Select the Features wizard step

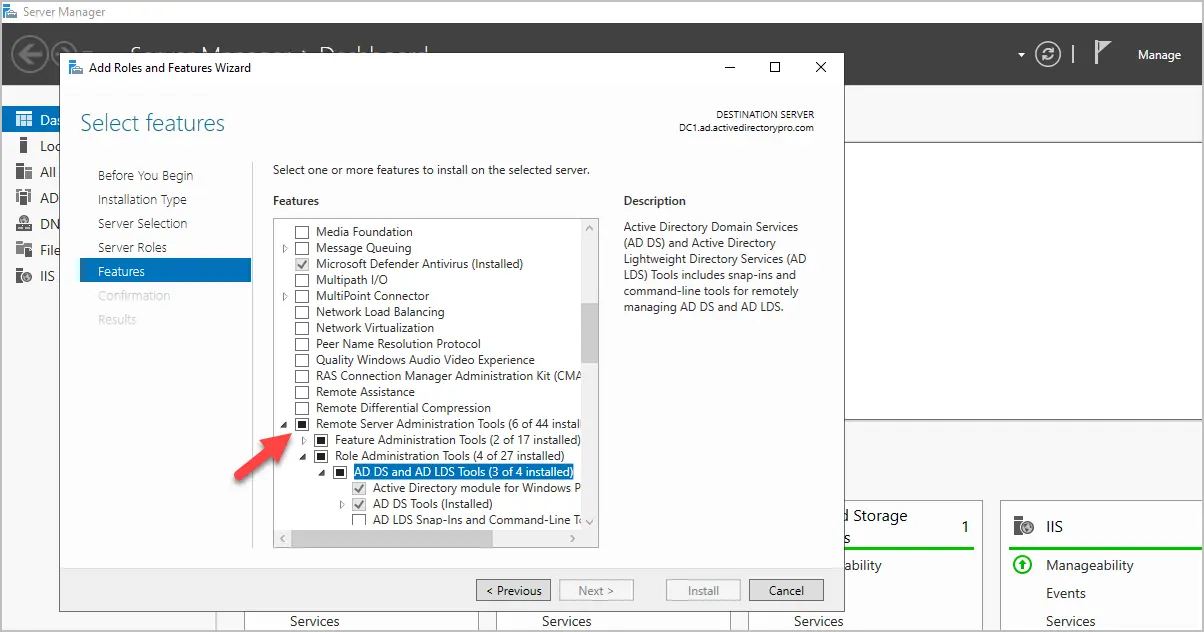click(x=165, y=271)
